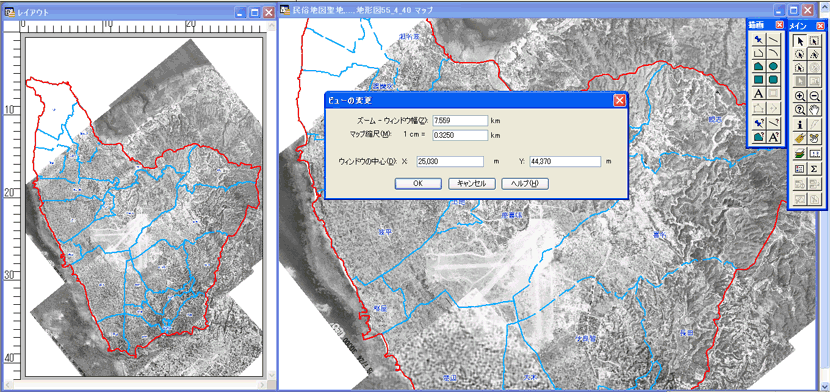Click the キャンセル button
The height and width of the screenshot is (392, 830).
(472, 183)
